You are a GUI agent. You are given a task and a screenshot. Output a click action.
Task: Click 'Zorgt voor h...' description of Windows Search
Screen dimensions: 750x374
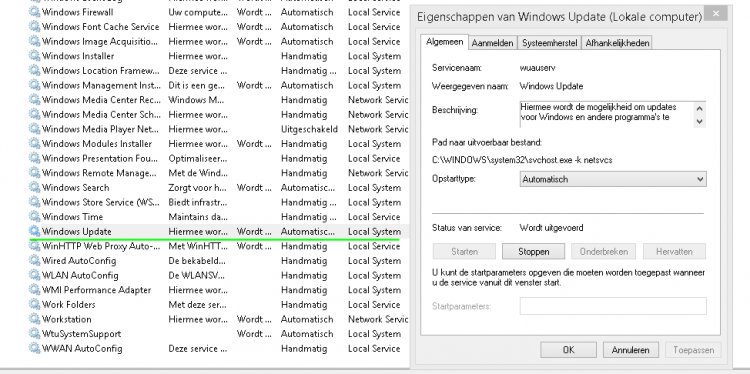pos(198,187)
